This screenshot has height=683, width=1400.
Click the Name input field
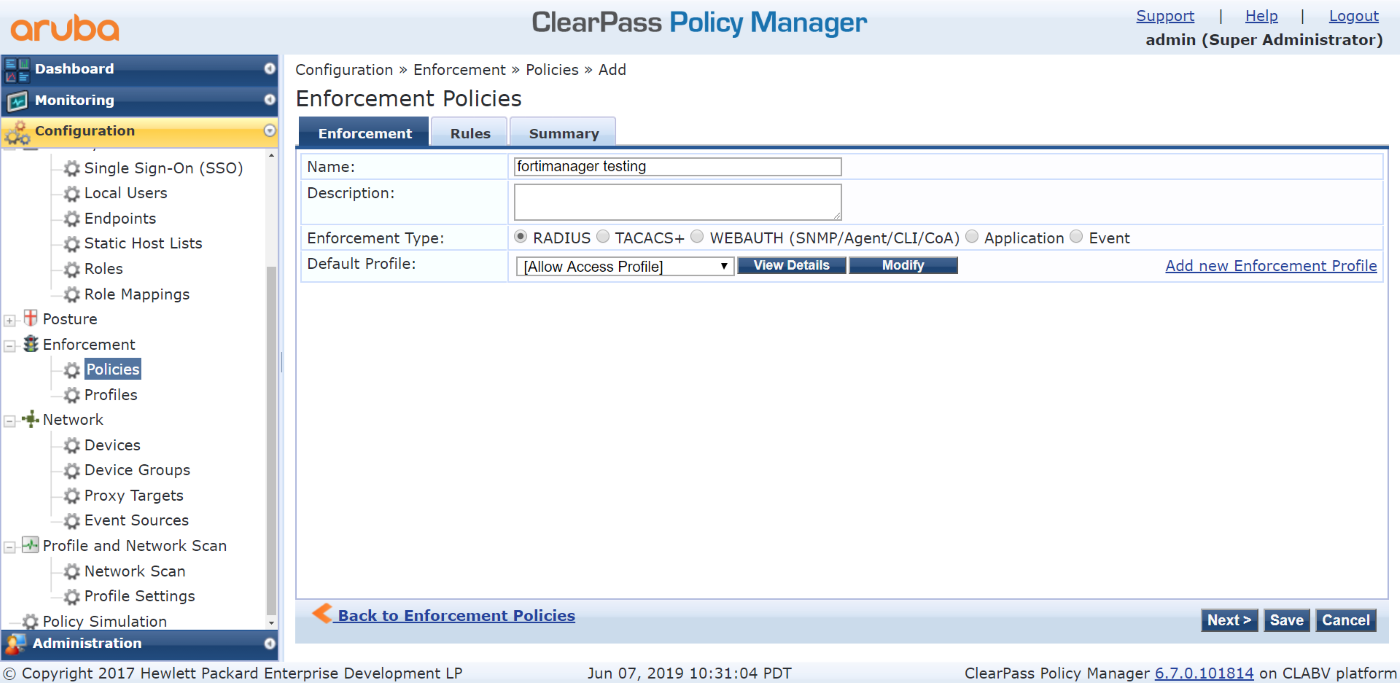pyautogui.click(x=678, y=167)
